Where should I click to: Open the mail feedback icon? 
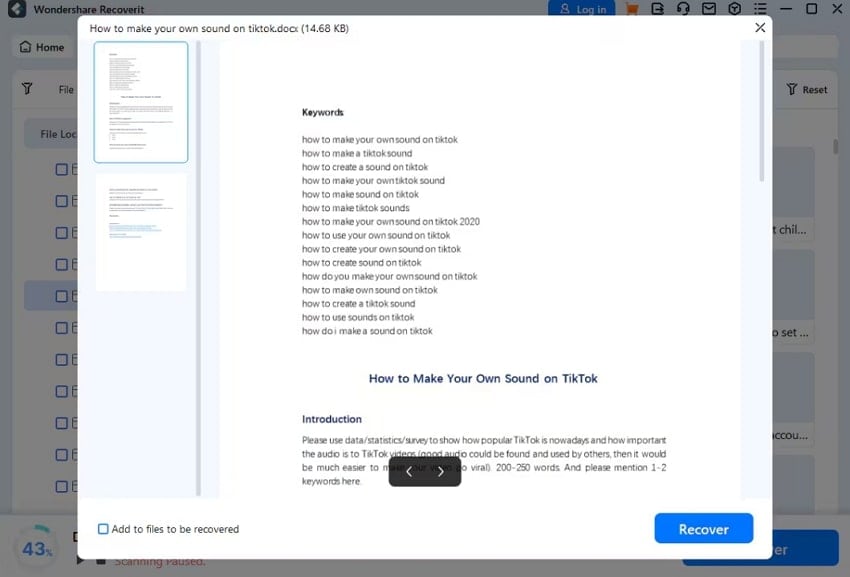[709, 9]
